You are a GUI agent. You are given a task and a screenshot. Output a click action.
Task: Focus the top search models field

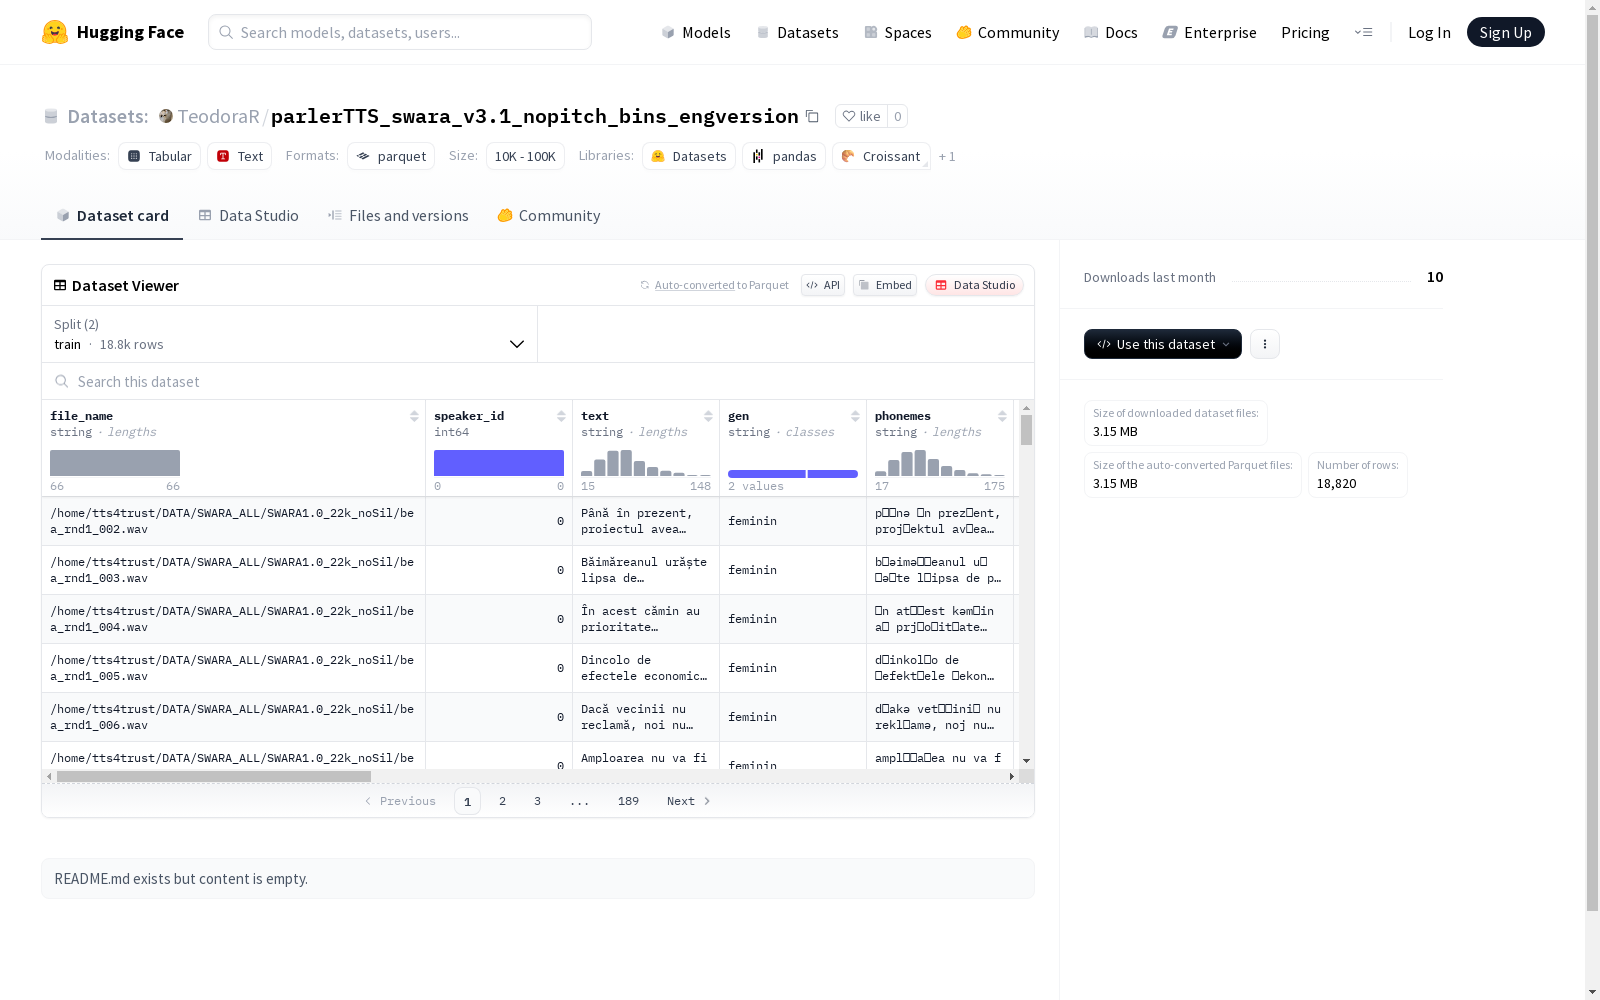[x=400, y=32]
